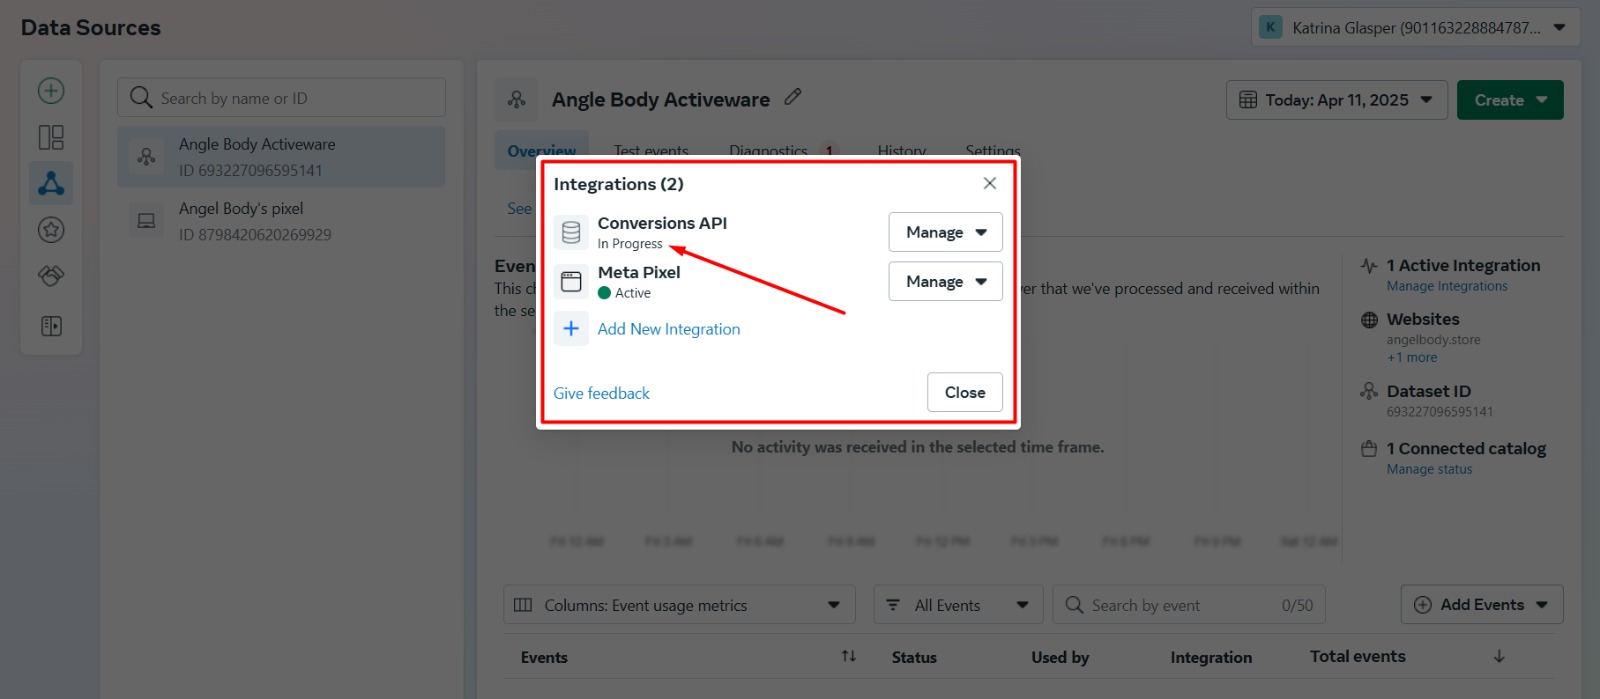Click Add New Integration link
The image size is (1600, 699).
coord(669,329)
